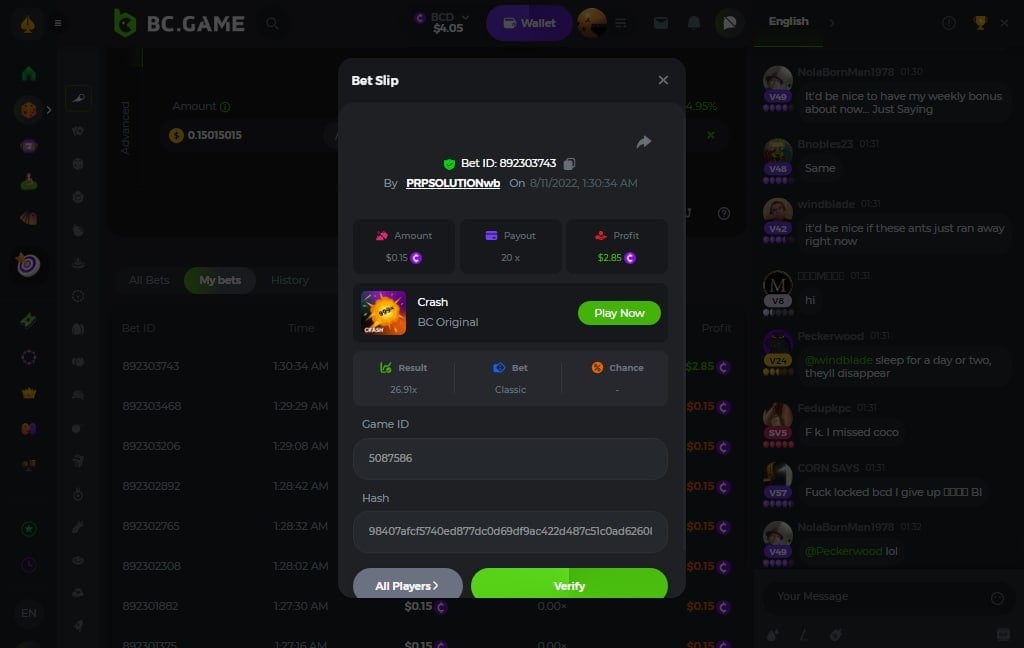Expand the BCD currency dropdown
The width and height of the screenshot is (1024, 648).
[465, 17]
